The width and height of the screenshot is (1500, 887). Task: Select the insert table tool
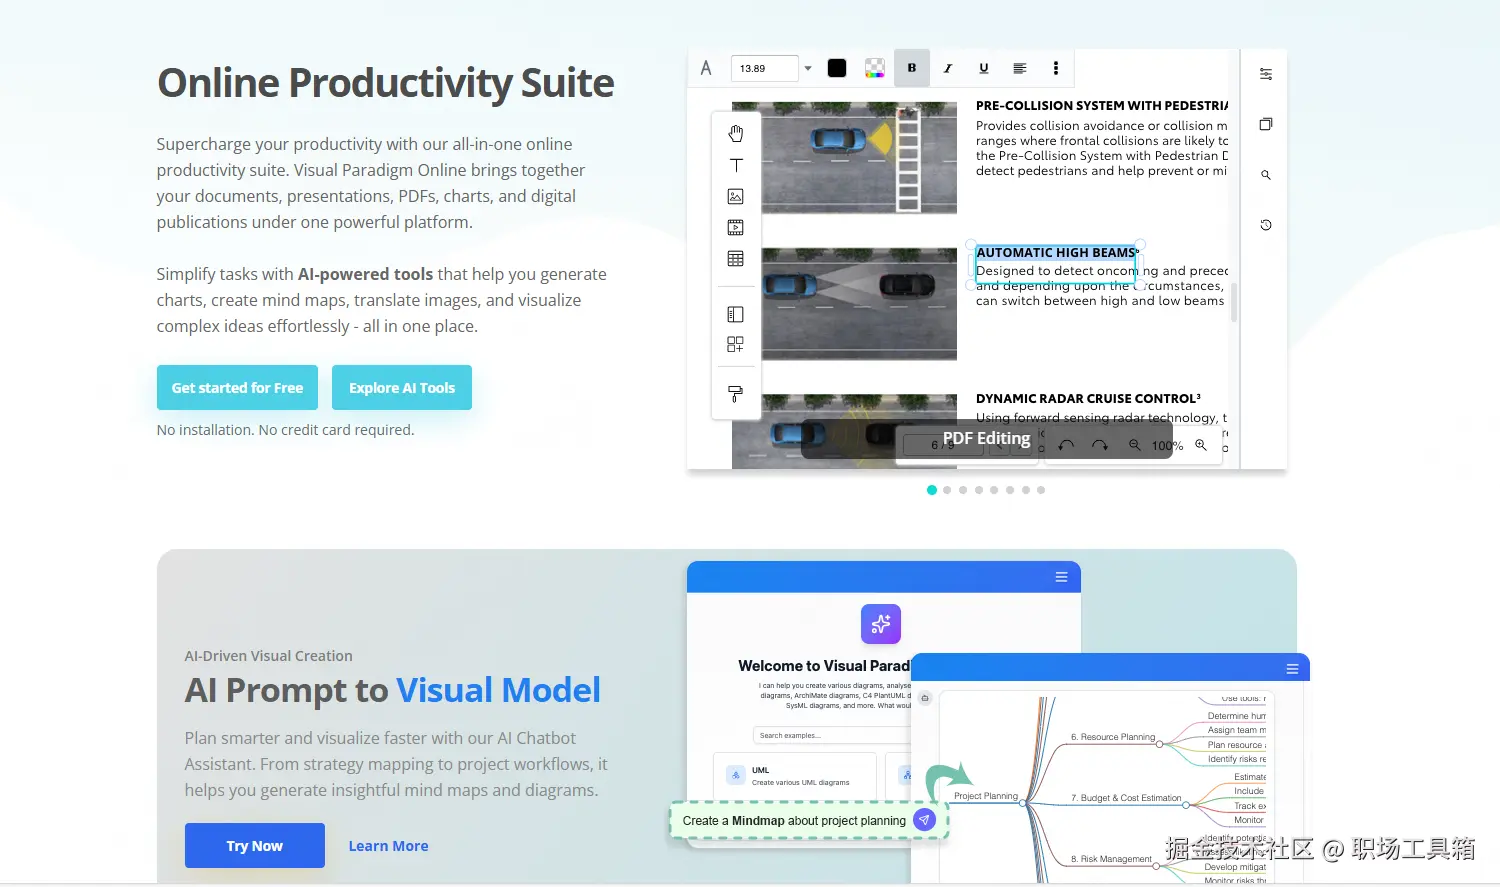(x=736, y=259)
